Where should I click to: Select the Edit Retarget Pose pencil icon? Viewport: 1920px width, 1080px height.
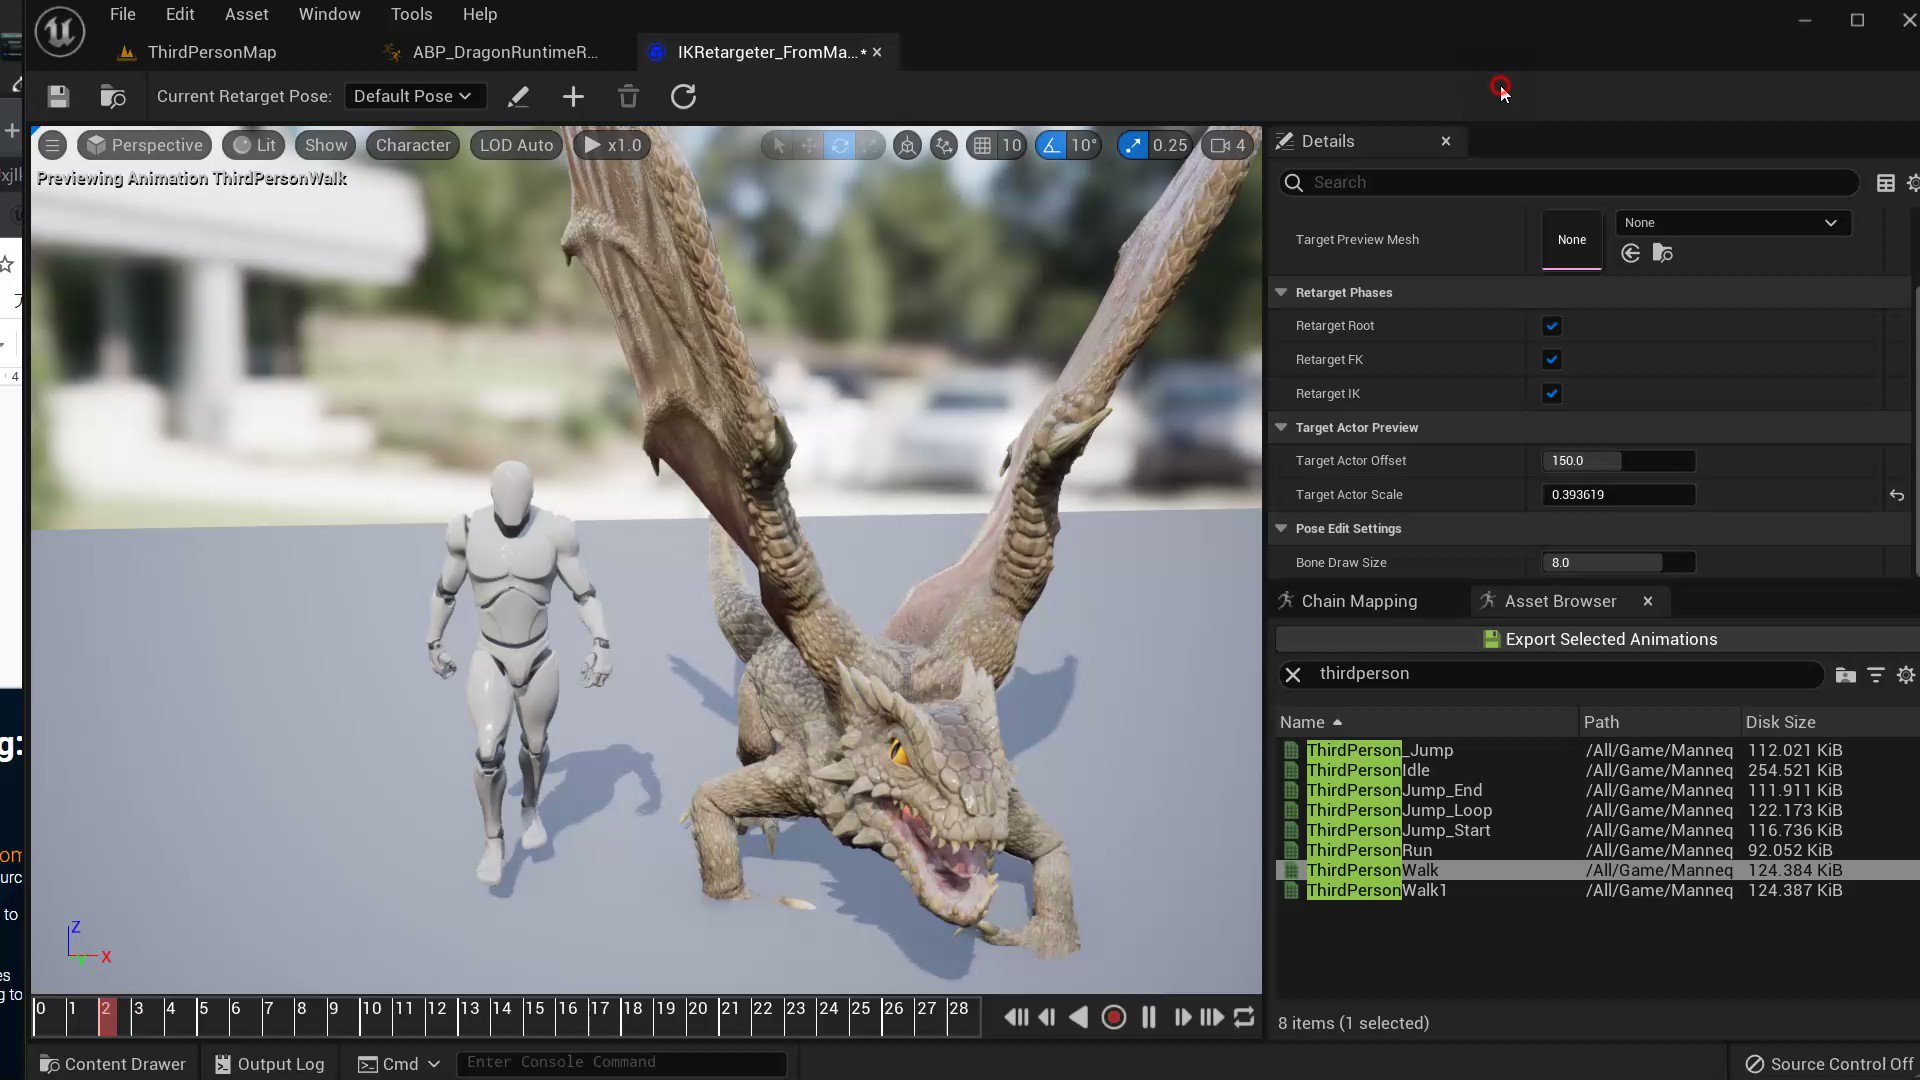point(518,96)
